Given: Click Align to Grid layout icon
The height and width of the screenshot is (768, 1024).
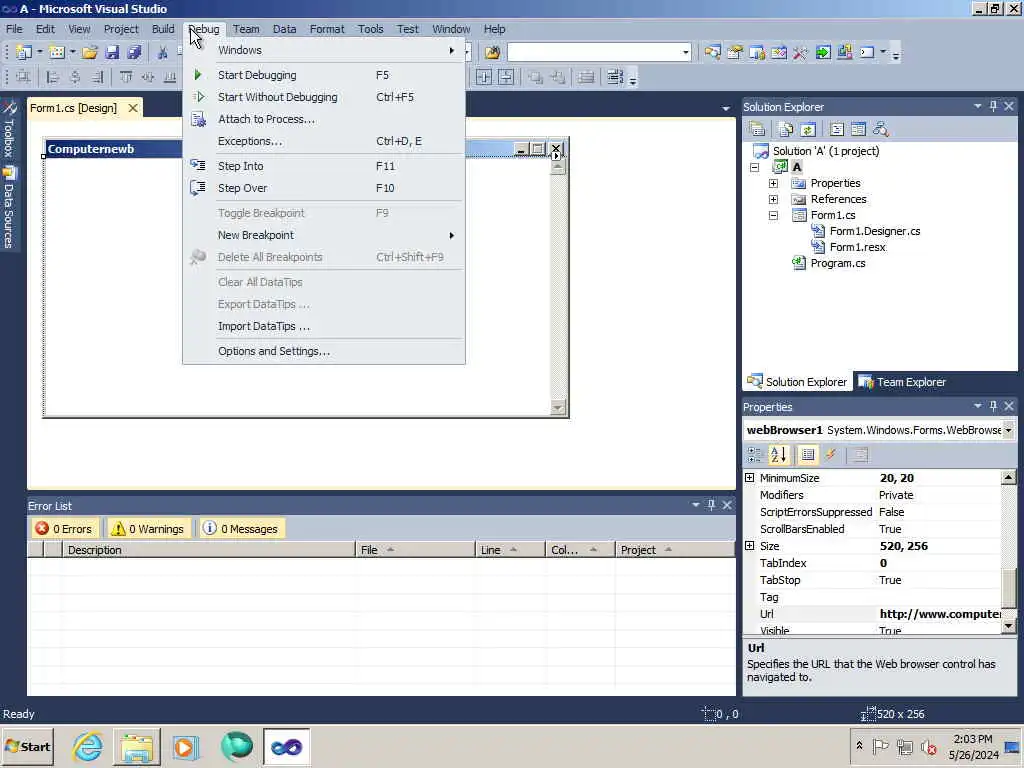Looking at the screenshot, I should pyautogui.click(x=24, y=77).
